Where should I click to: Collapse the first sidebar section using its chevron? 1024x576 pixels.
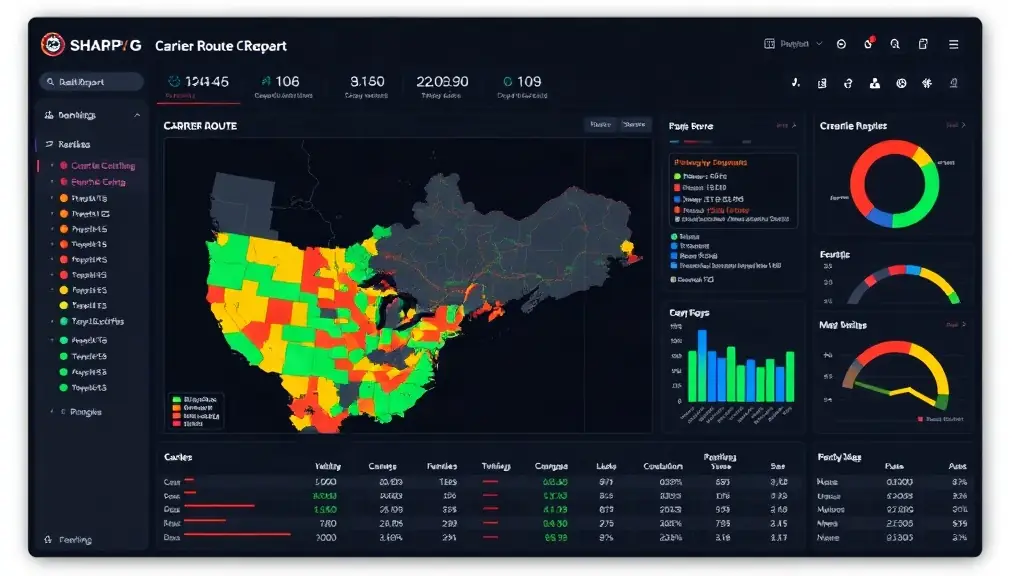point(137,115)
